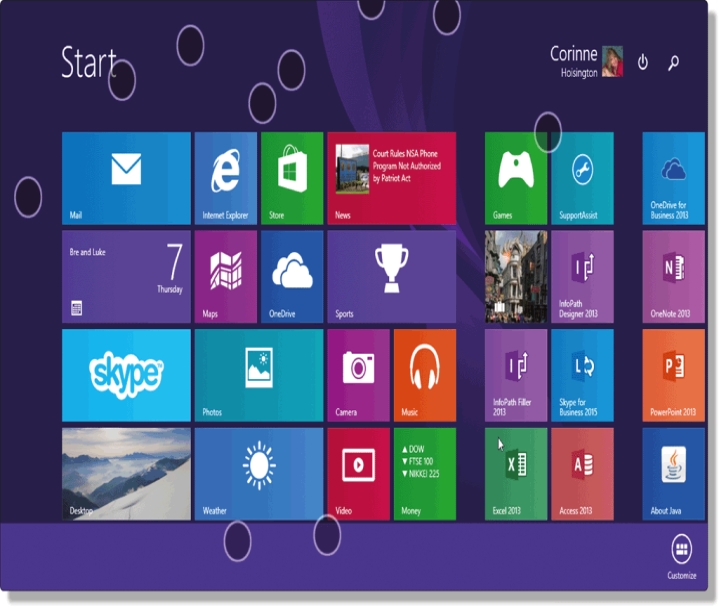This screenshot has height=607, width=719.
Task: Open the Music headphones tile
Action: click(425, 375)
